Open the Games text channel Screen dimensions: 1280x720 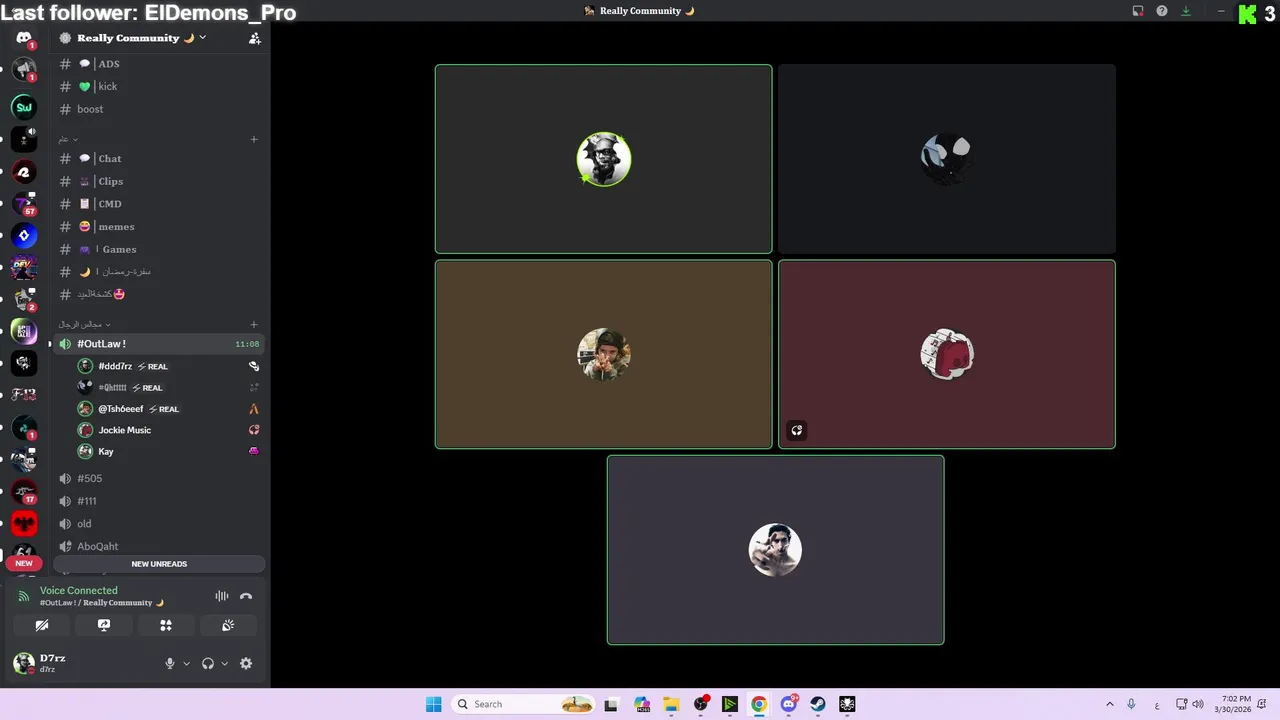click(159, 249)
